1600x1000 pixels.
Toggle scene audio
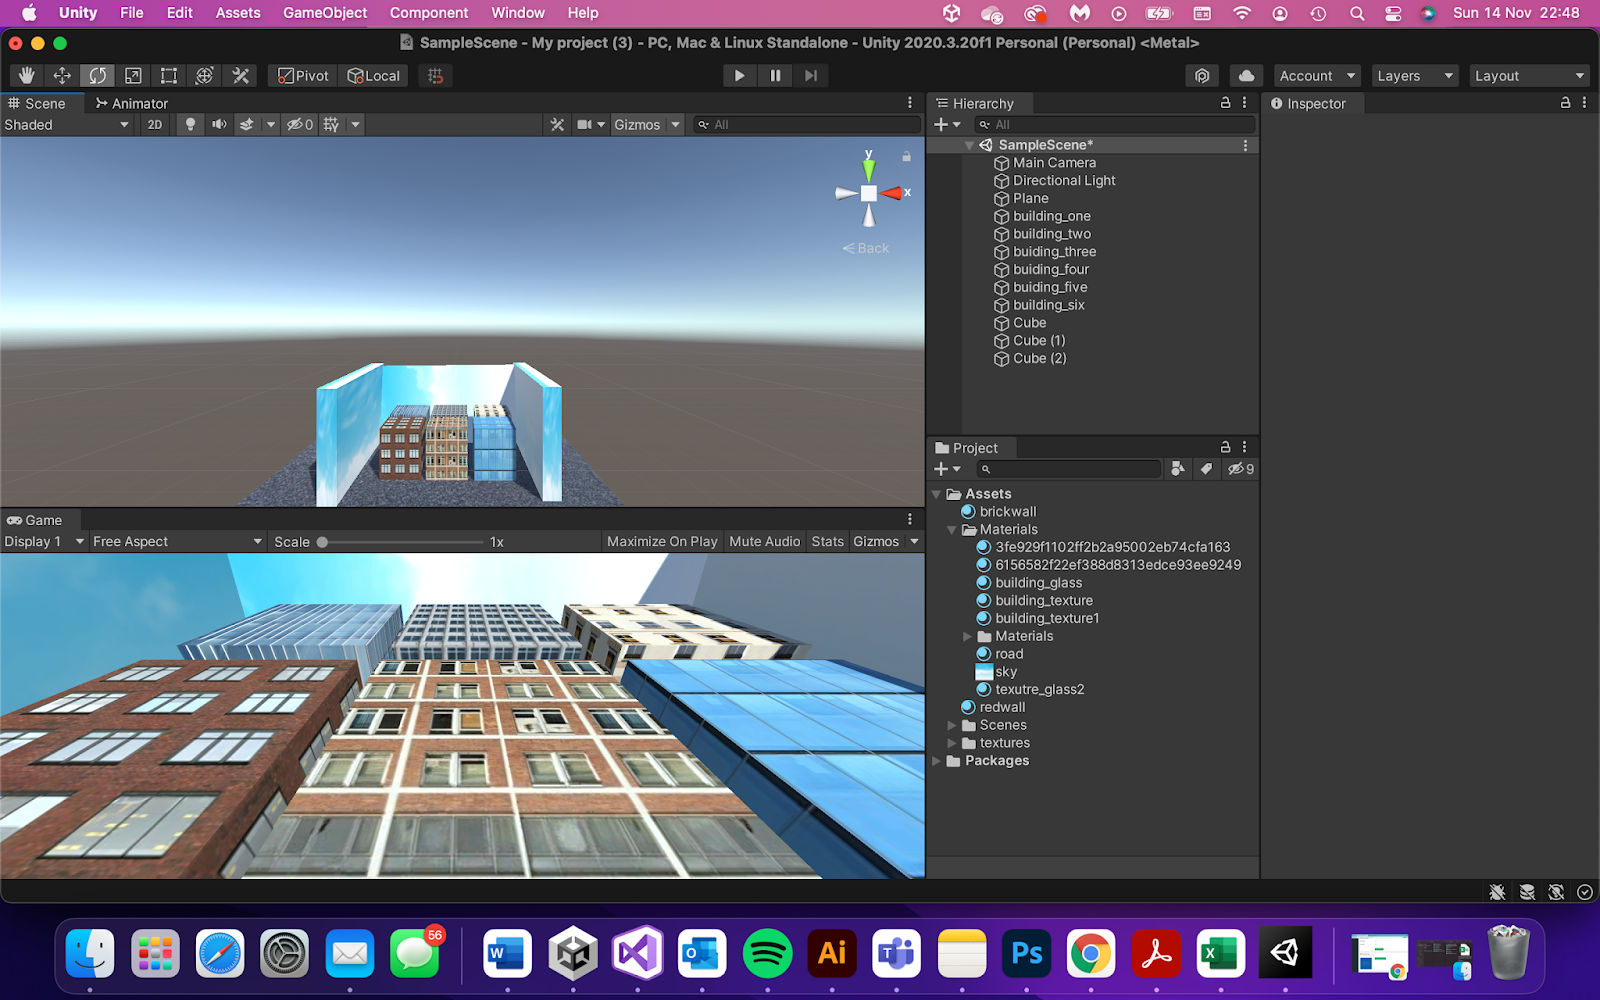click(219, 125)
